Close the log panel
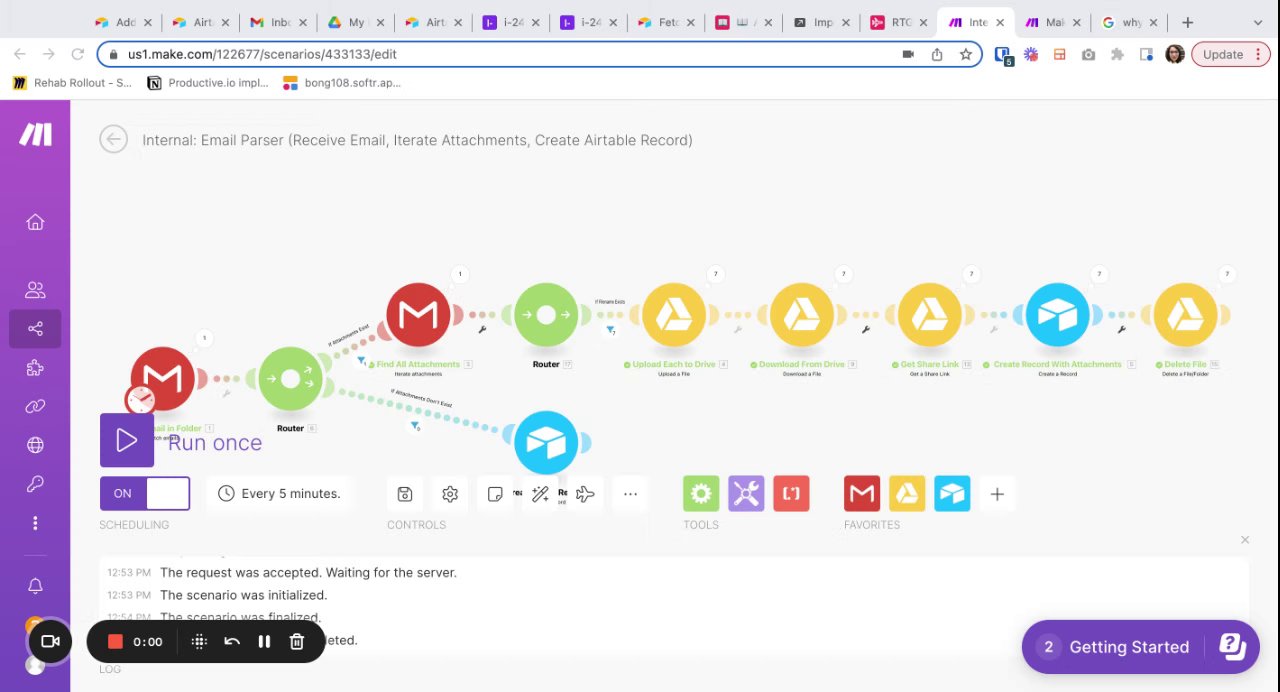1280x692 pixels. (1245, 540)
